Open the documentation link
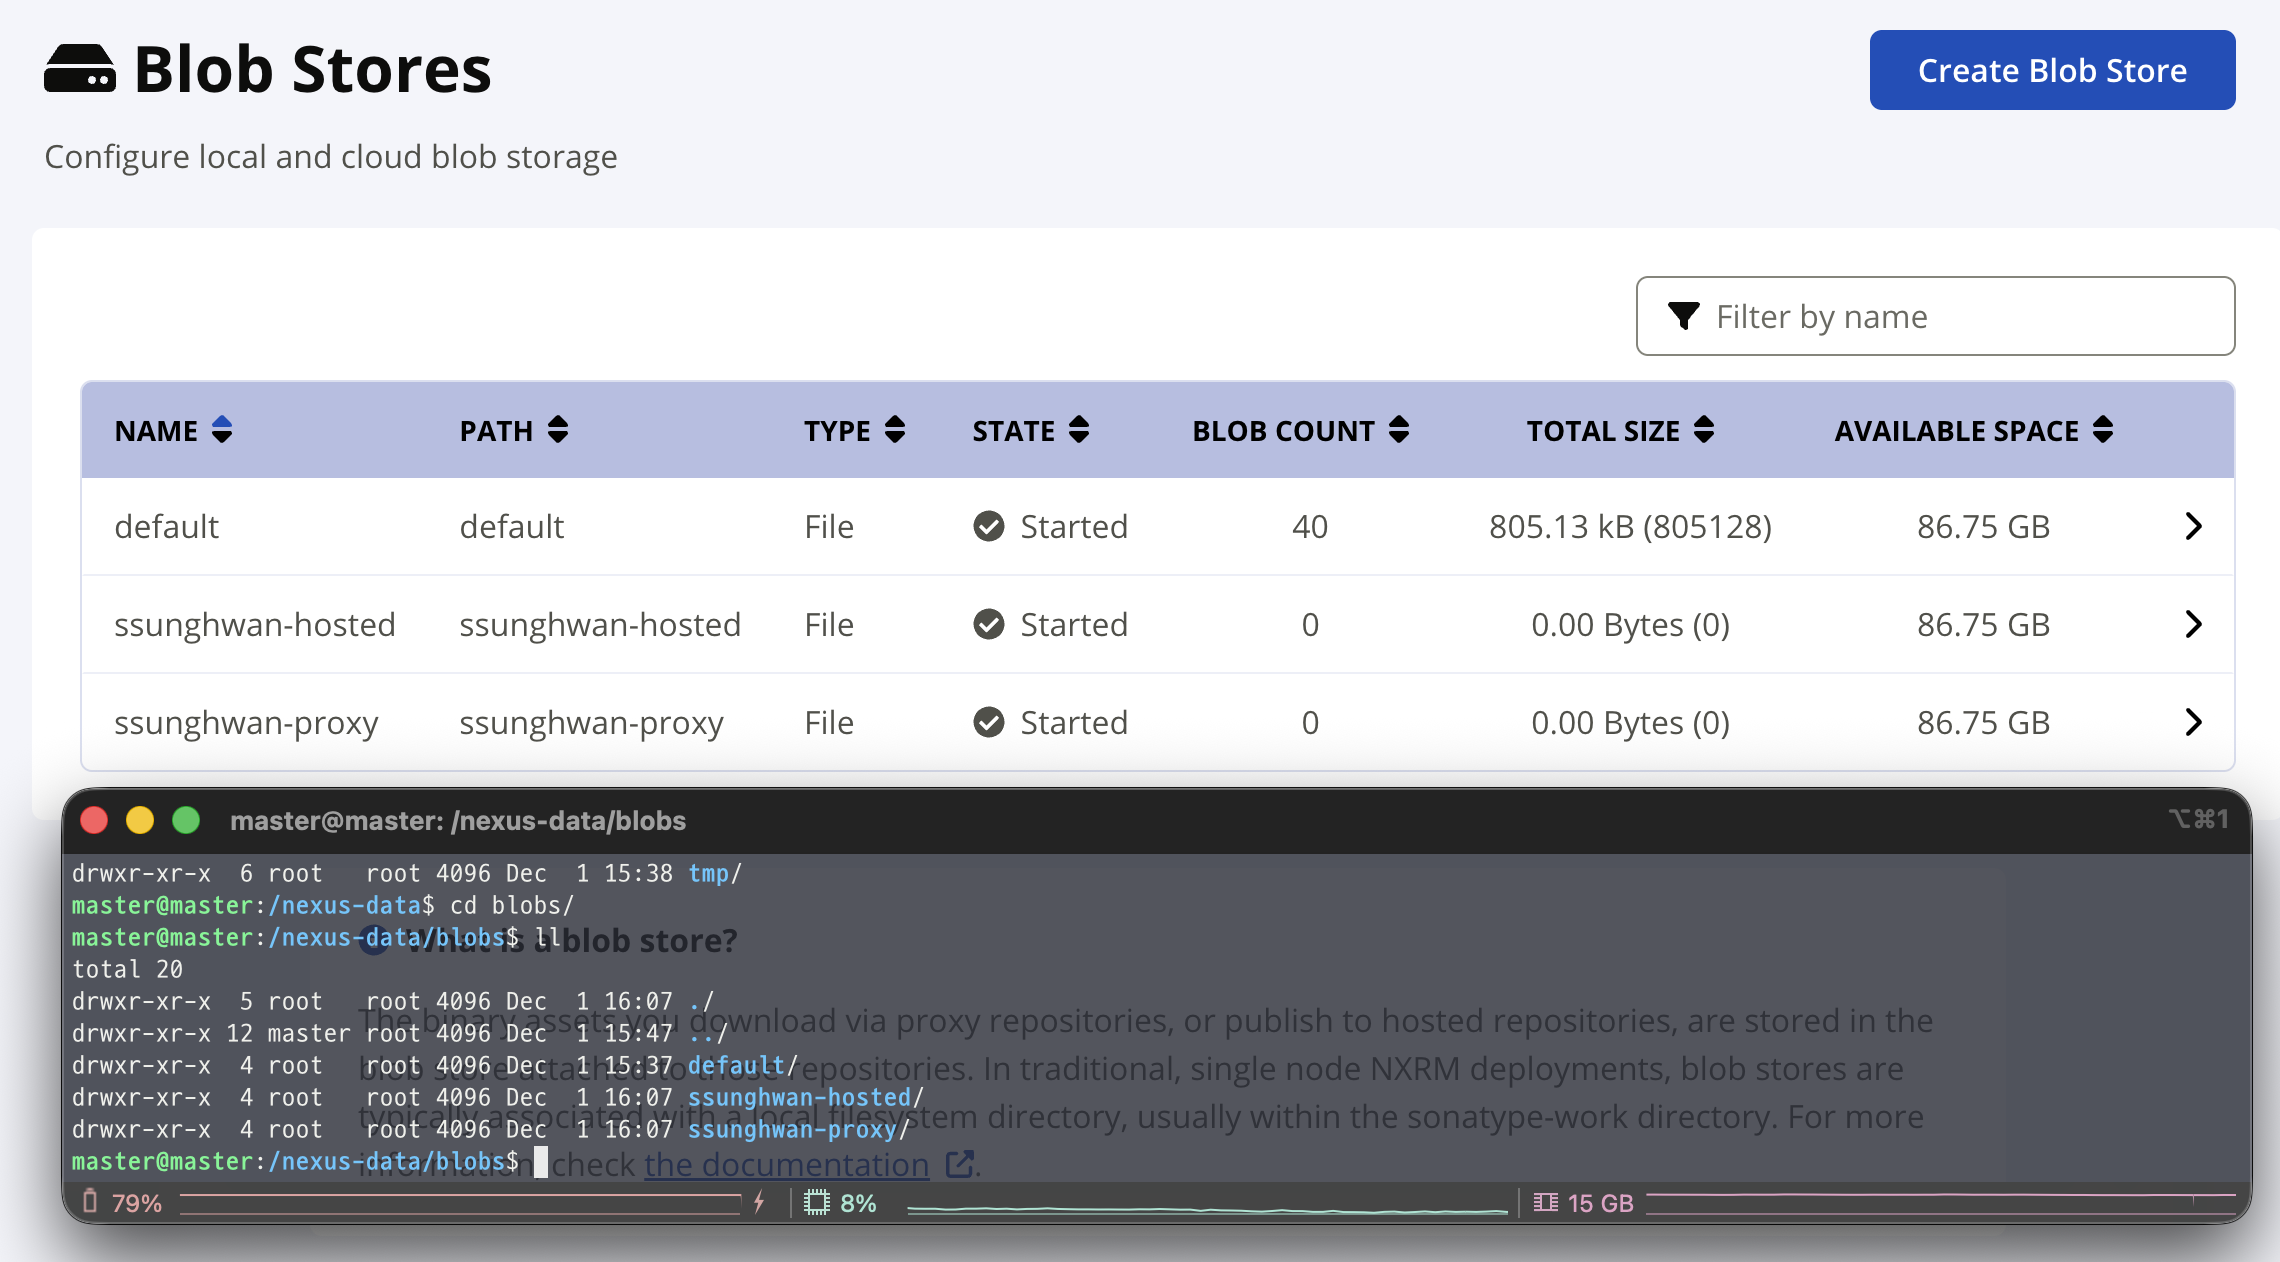2280x1262 pixels. coord(787,1164)
